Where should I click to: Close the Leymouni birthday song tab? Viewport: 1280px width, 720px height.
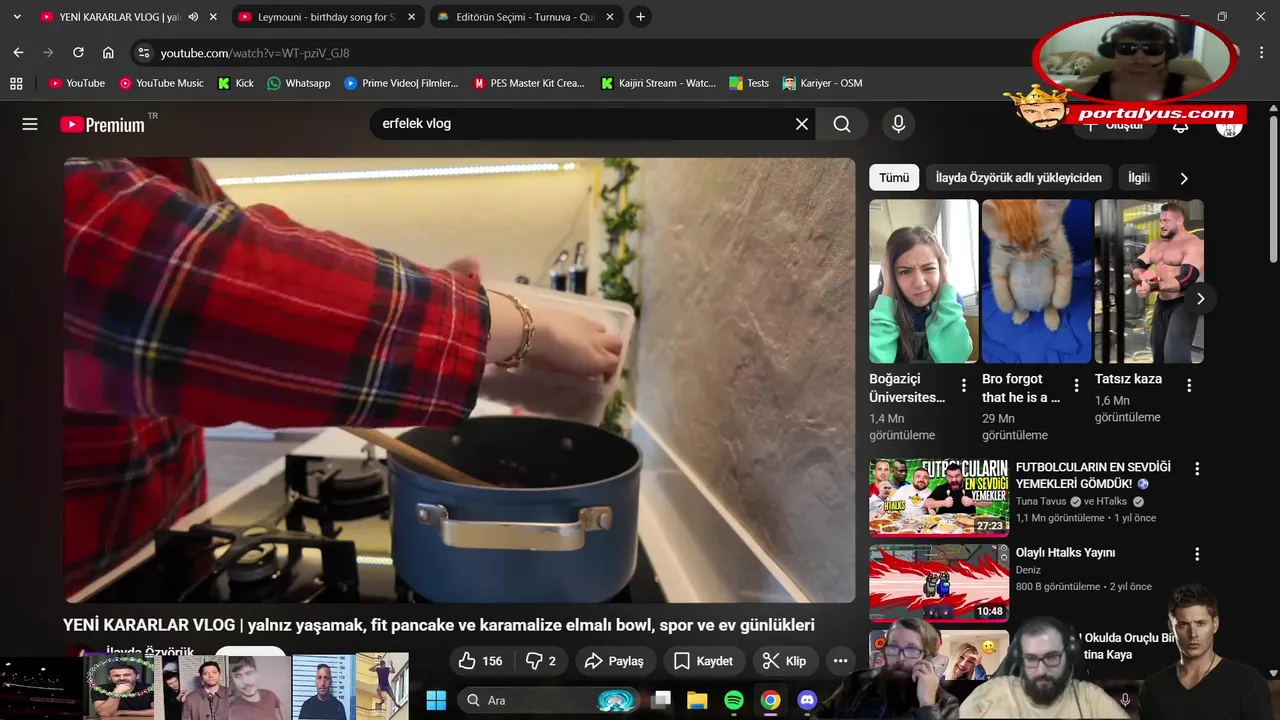point(411,17)
